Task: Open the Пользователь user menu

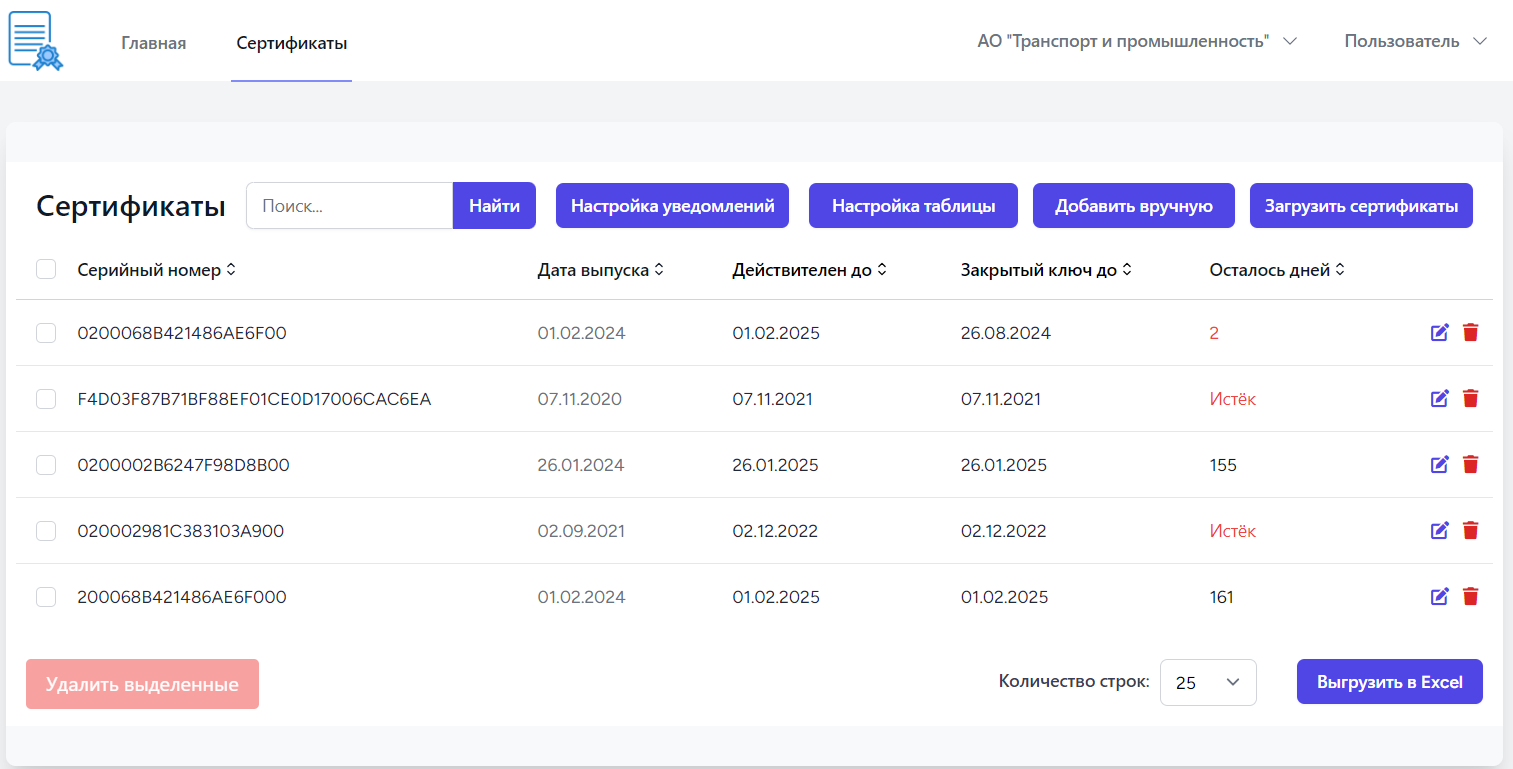Action: 1416,41
